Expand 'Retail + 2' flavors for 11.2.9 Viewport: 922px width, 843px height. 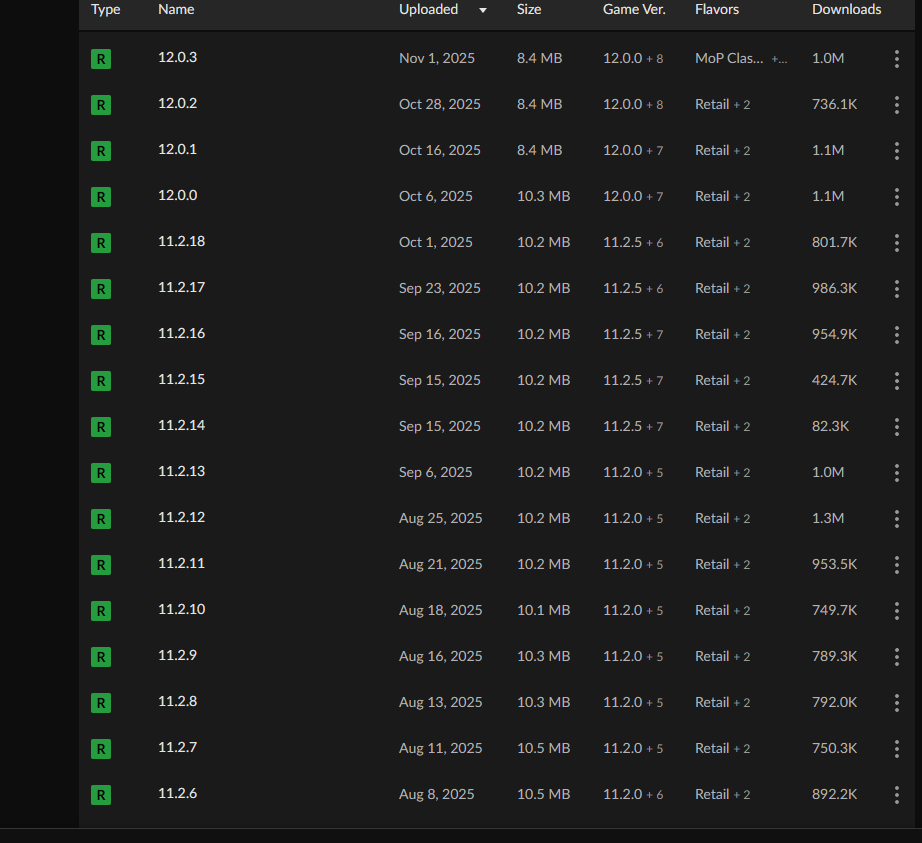pos(723,657)
